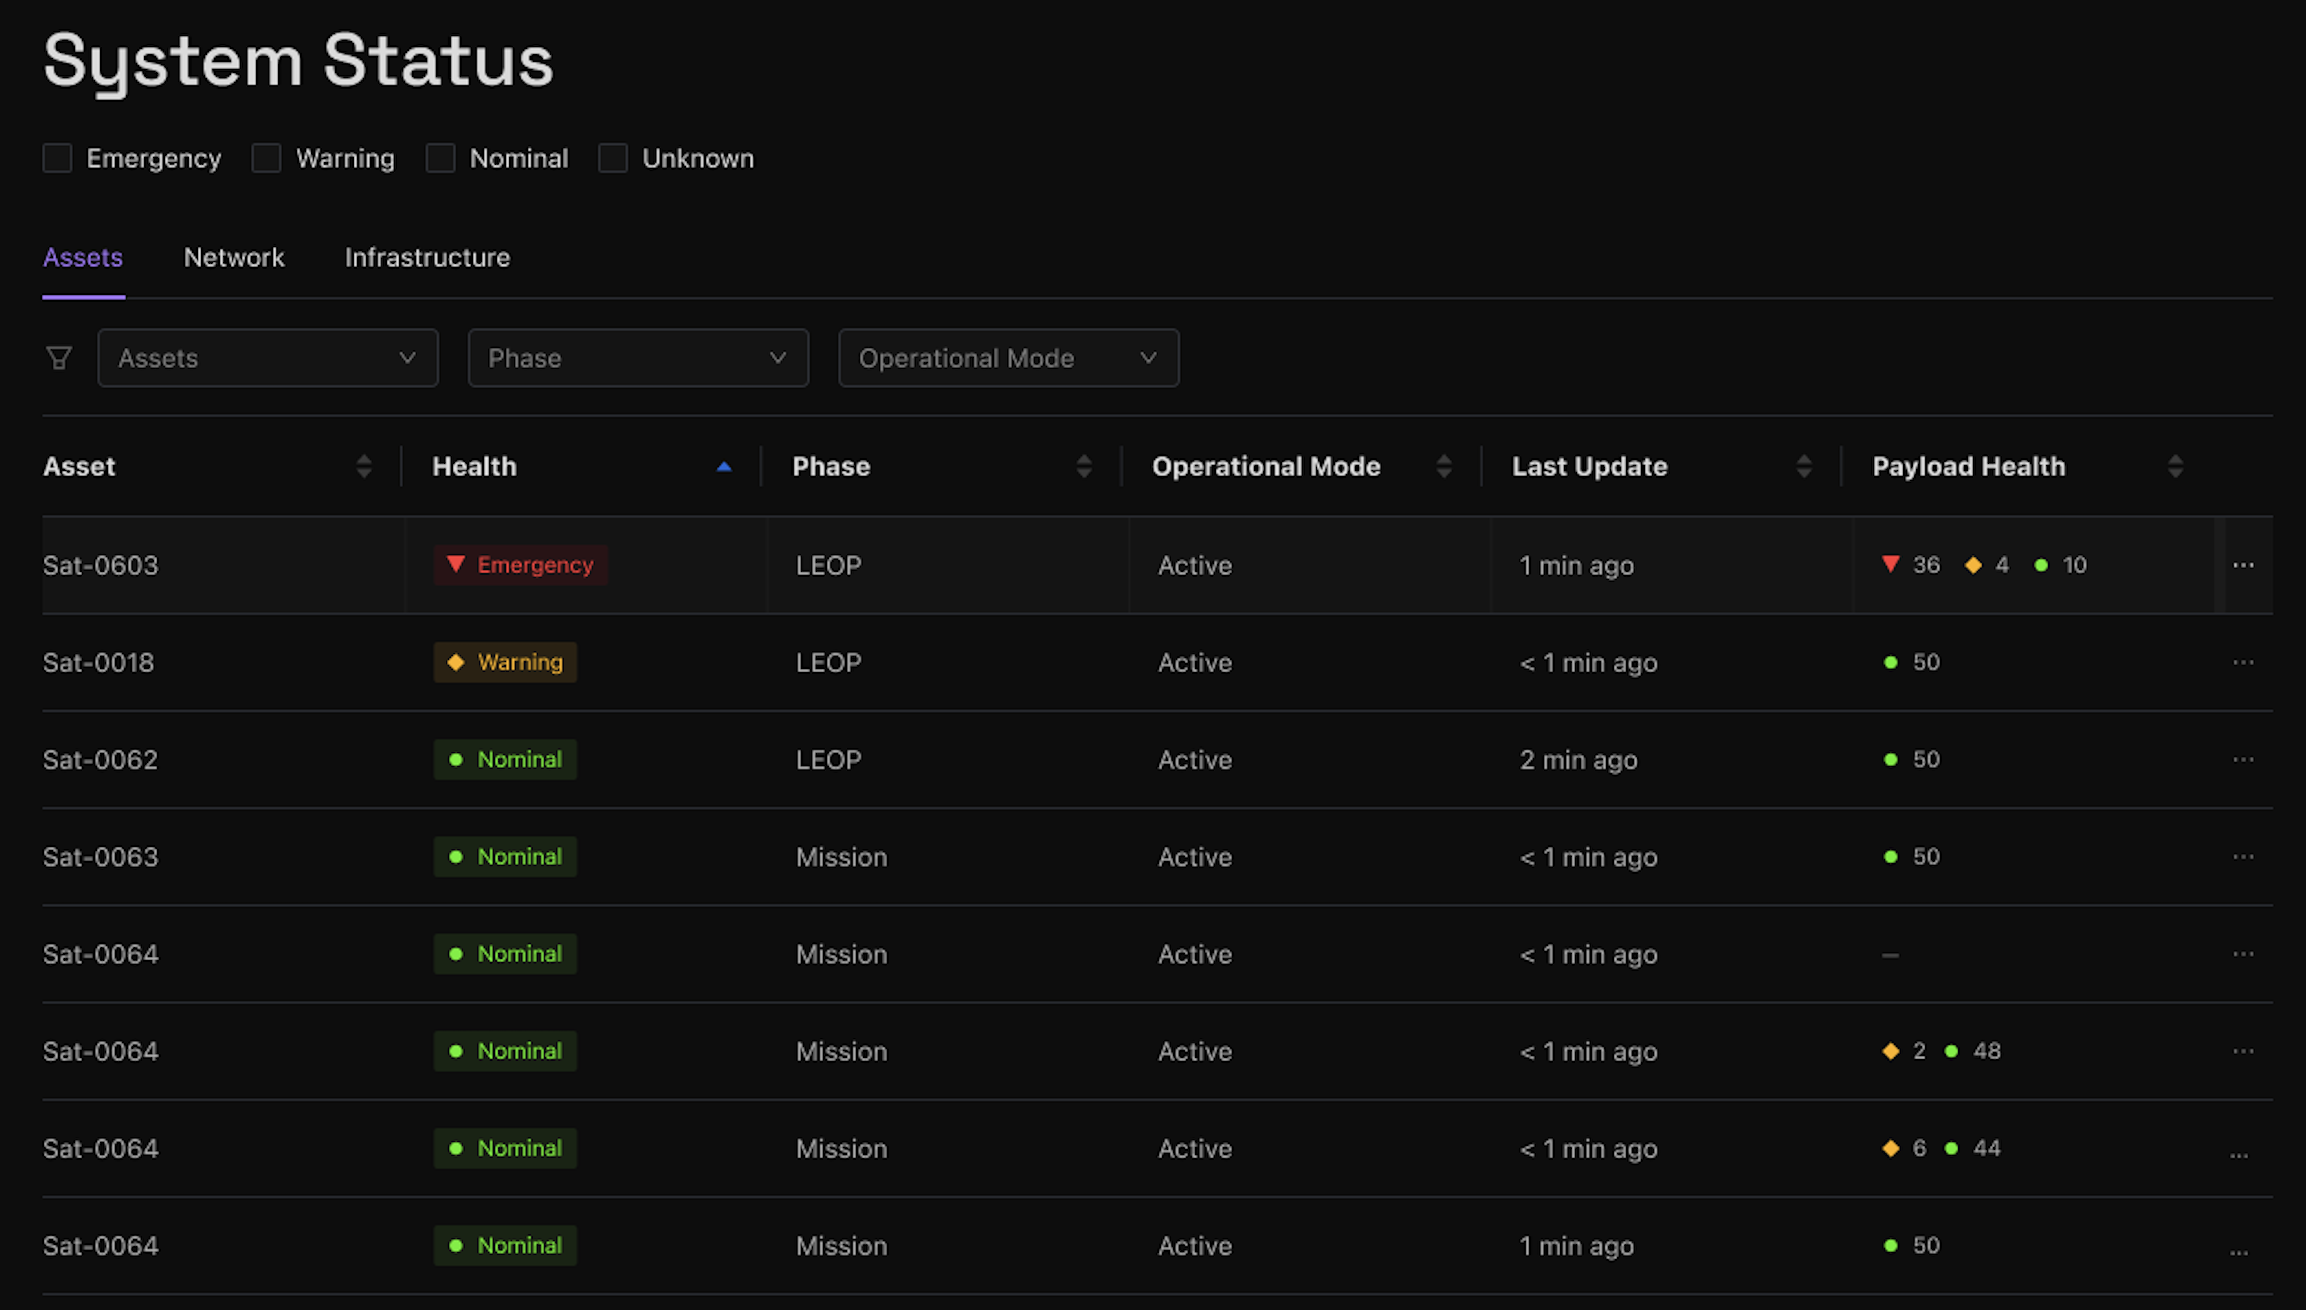
Task: Open the more-options menu for Sat-0603
Action: point(2243,565)
